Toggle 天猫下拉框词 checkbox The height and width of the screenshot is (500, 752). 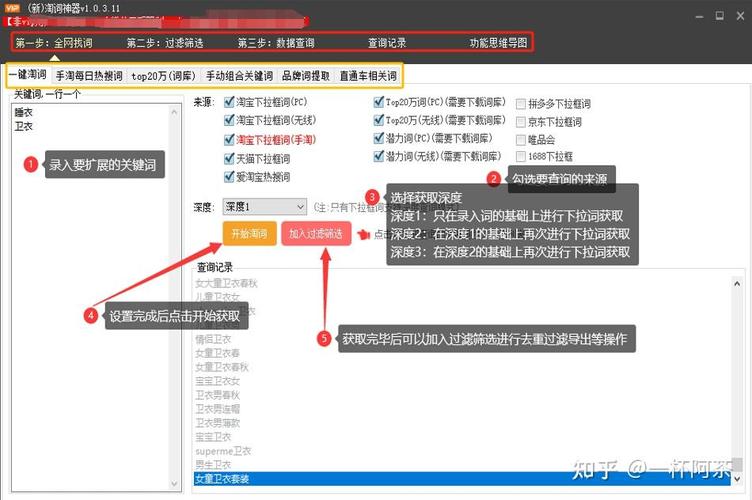229,159
